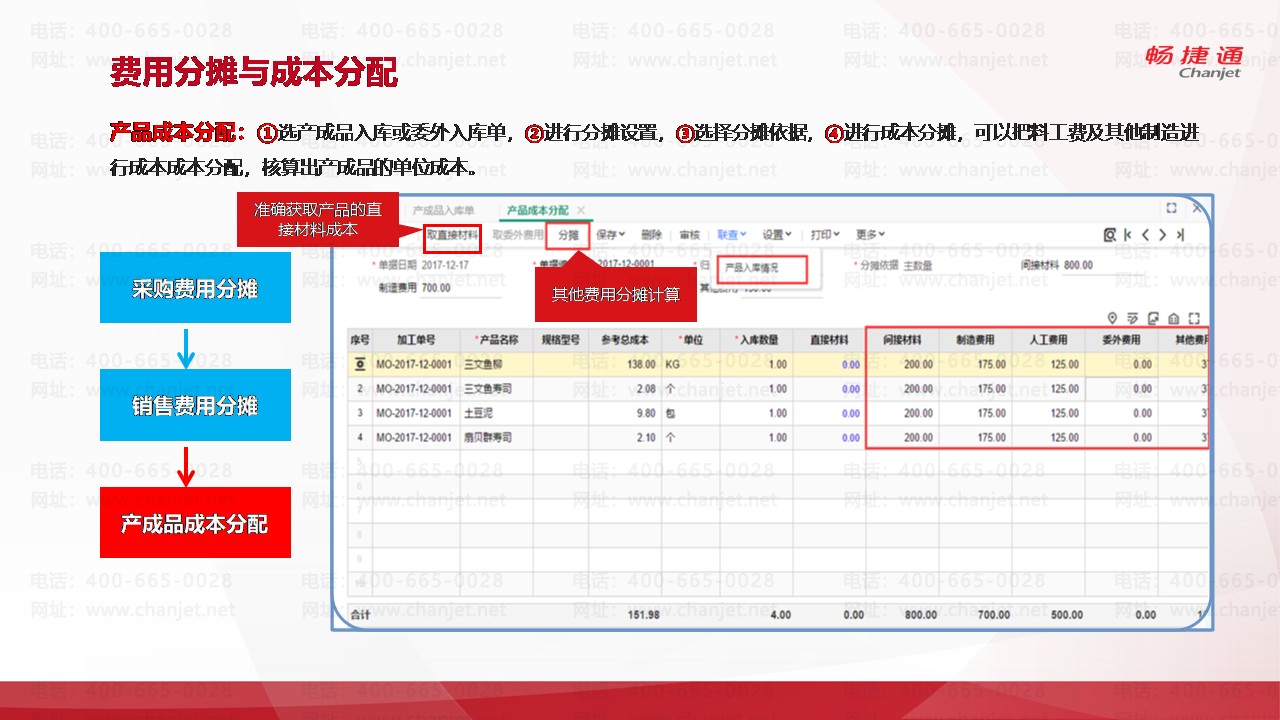Image resolution: width=1280 pixels, height=720 pixels.
Task: Click the print preview magnifier icon
Action: point(1110,235)
